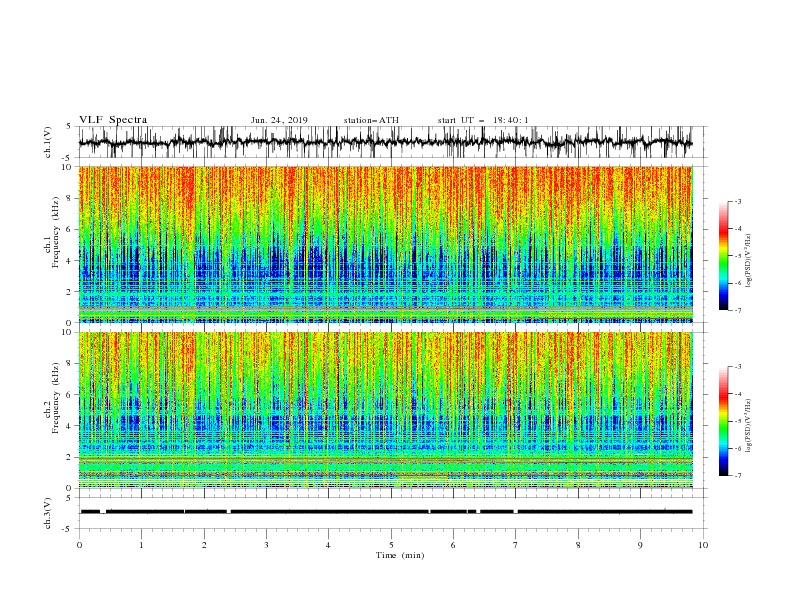Click the upper colorbar "-3" scale value

(738, 201)
